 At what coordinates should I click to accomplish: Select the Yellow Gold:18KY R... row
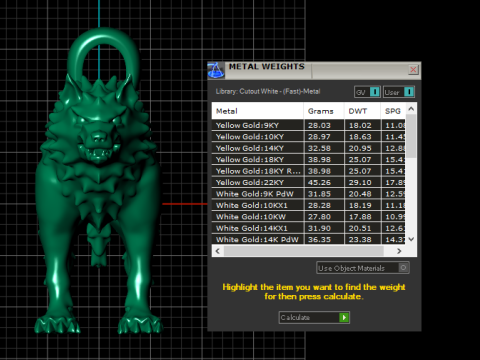[x=308, y=171]
